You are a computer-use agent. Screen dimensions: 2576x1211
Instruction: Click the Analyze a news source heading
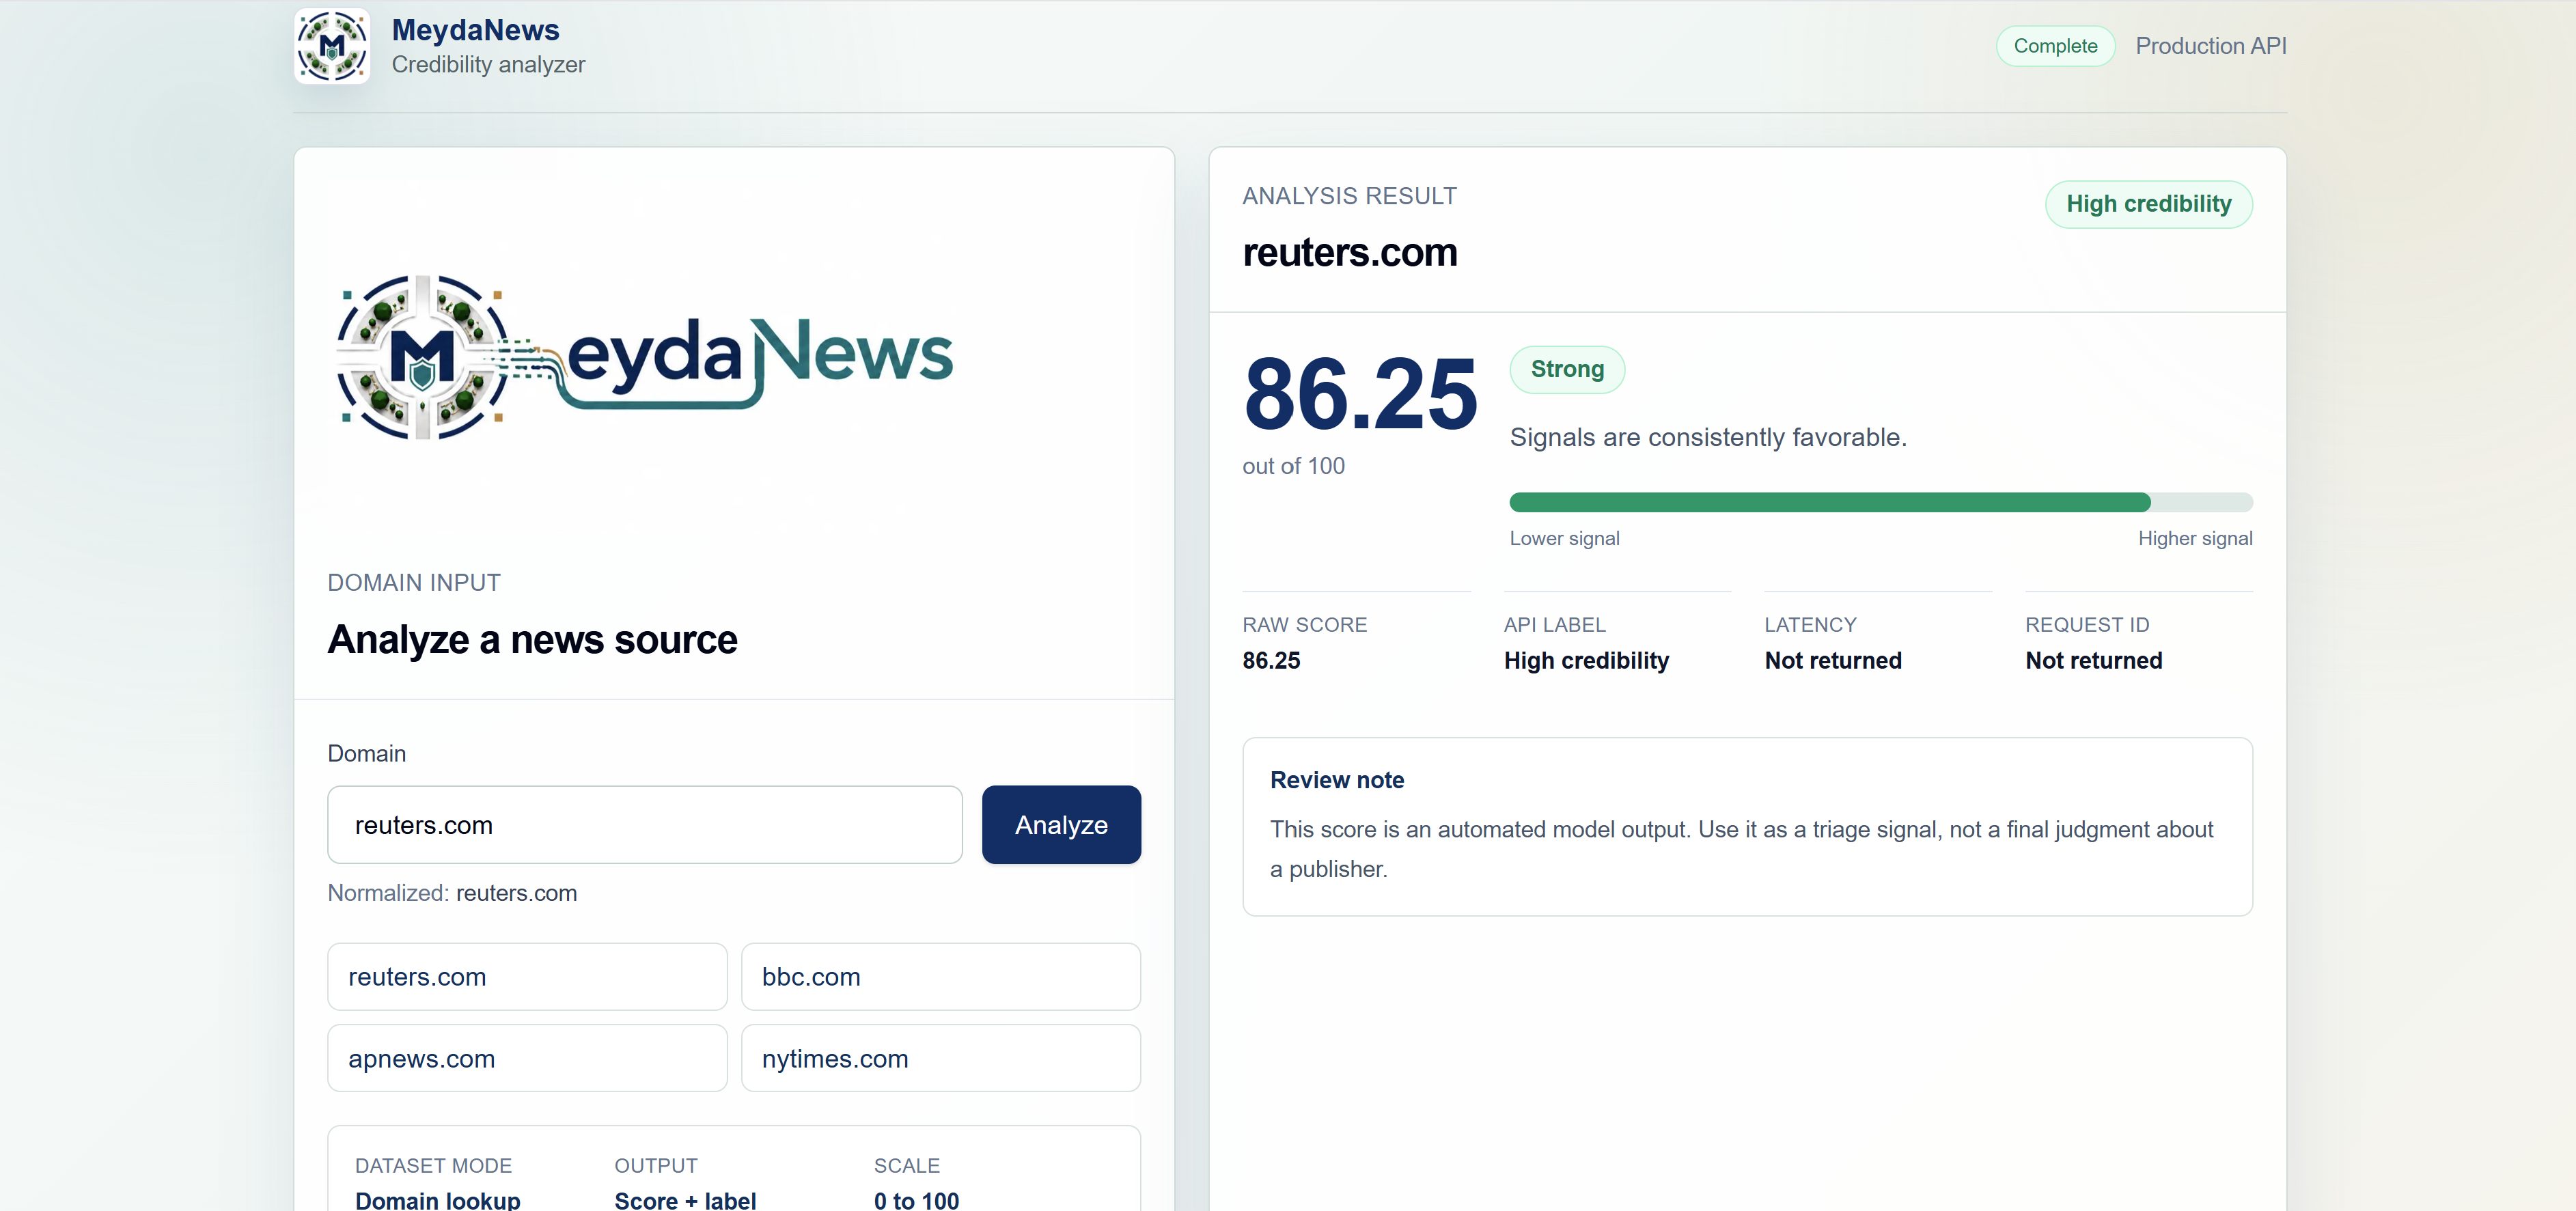coord(532,639)
